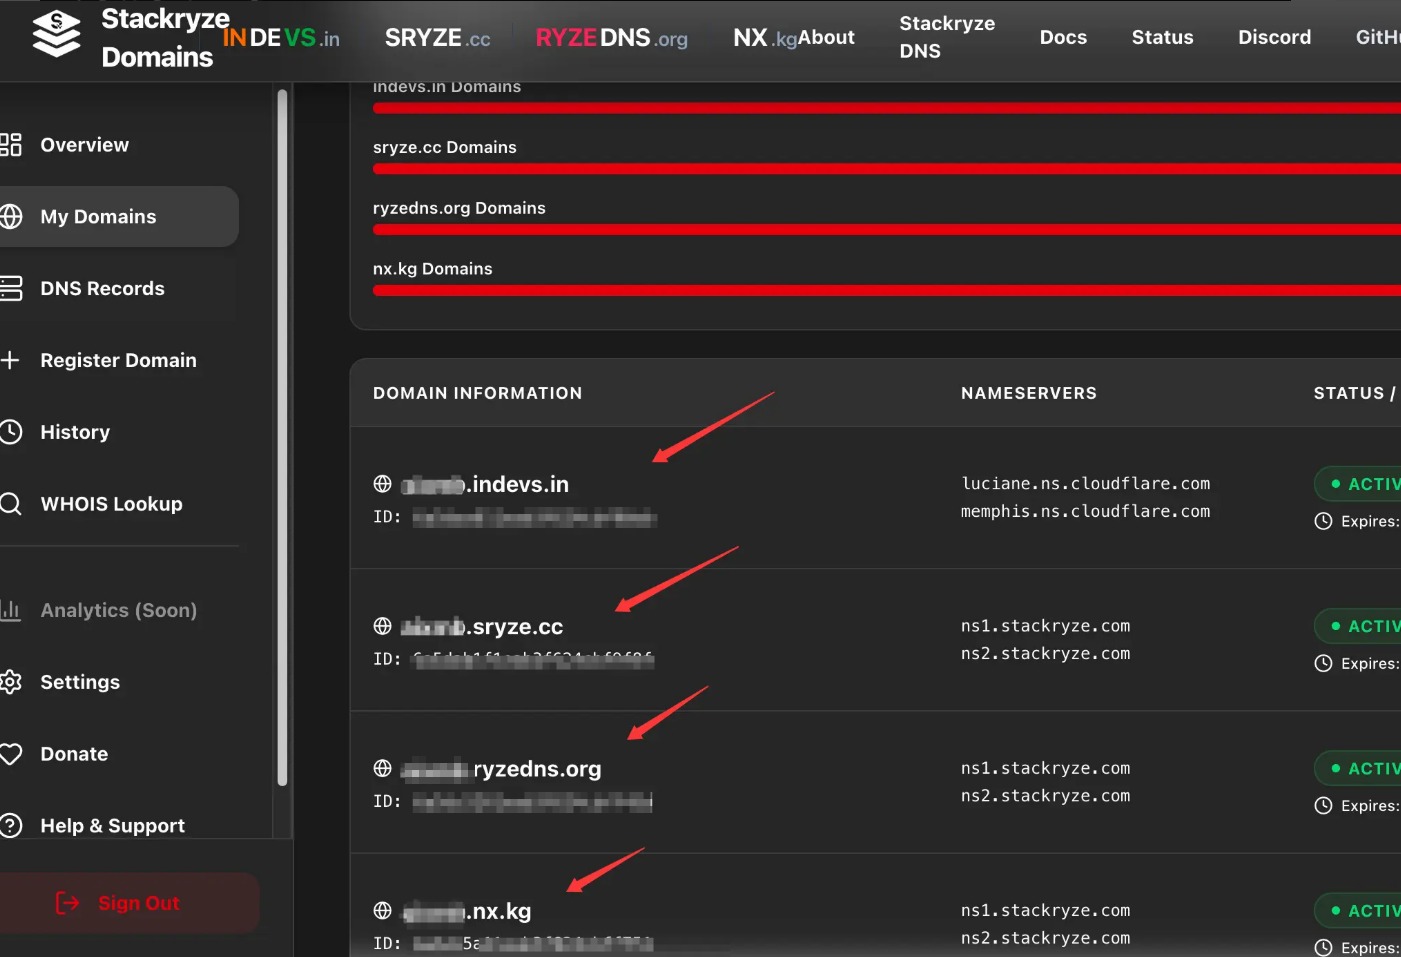1401x957 pixels.
Task: Open the .nx.kg domain entry
Action: click(x=466, y=911)
